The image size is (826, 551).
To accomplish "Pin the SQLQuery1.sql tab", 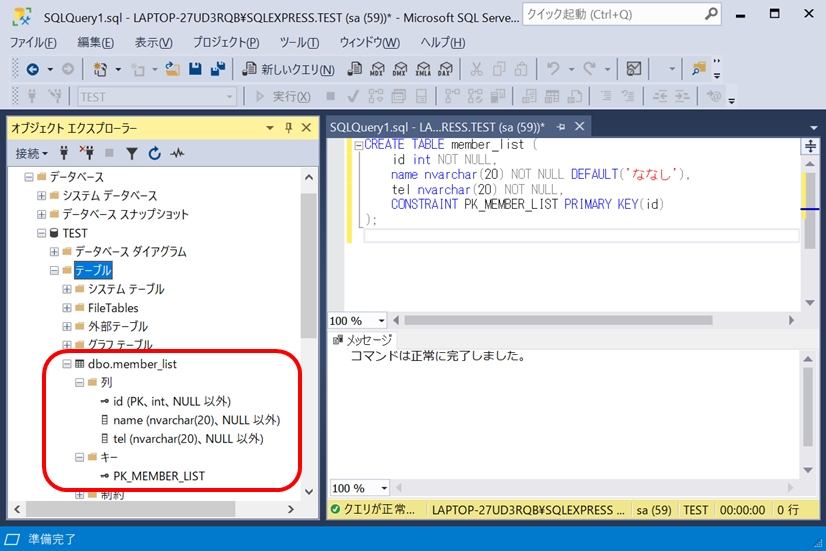I will tap(561, 127).
